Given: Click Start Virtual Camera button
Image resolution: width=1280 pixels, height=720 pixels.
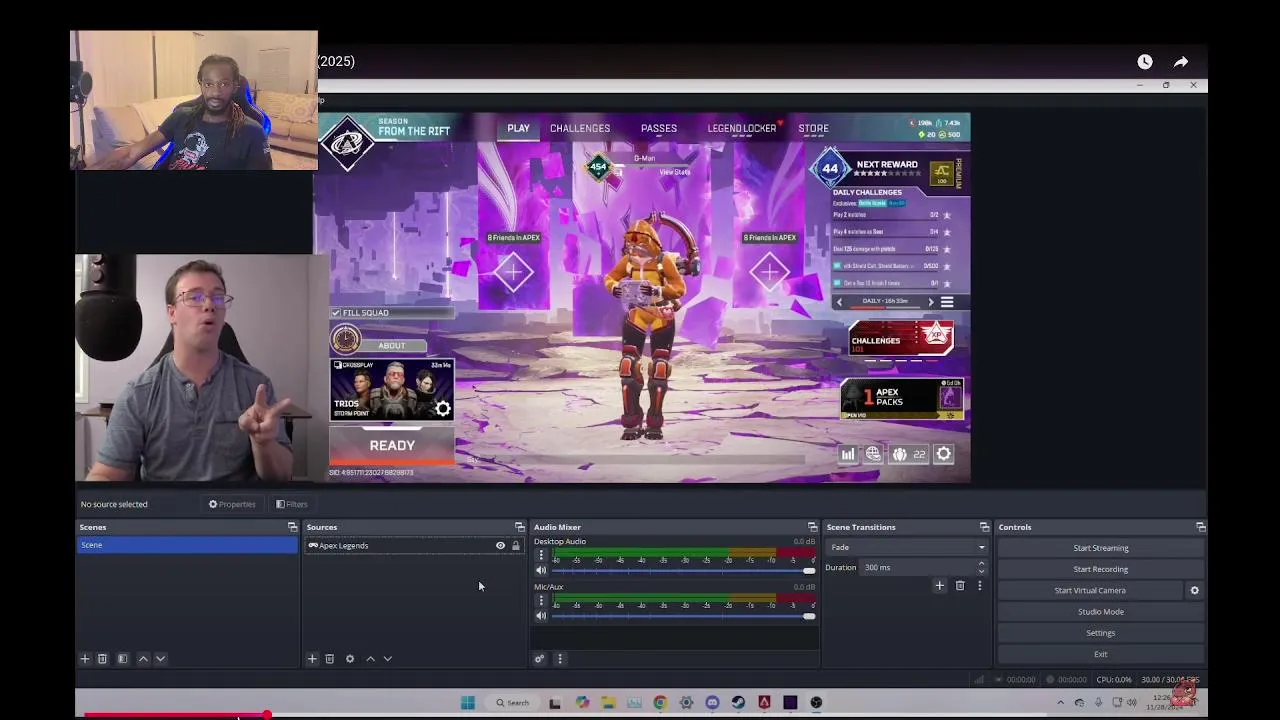Looking at the screenshot, I should (1090, 591).
